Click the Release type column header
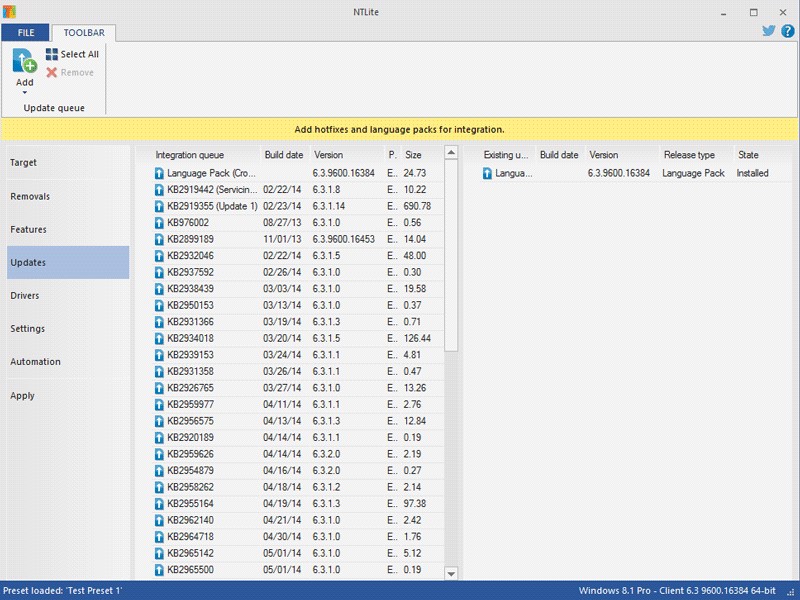This screenshot has height=600, width=800. click(x=689, y=155)
